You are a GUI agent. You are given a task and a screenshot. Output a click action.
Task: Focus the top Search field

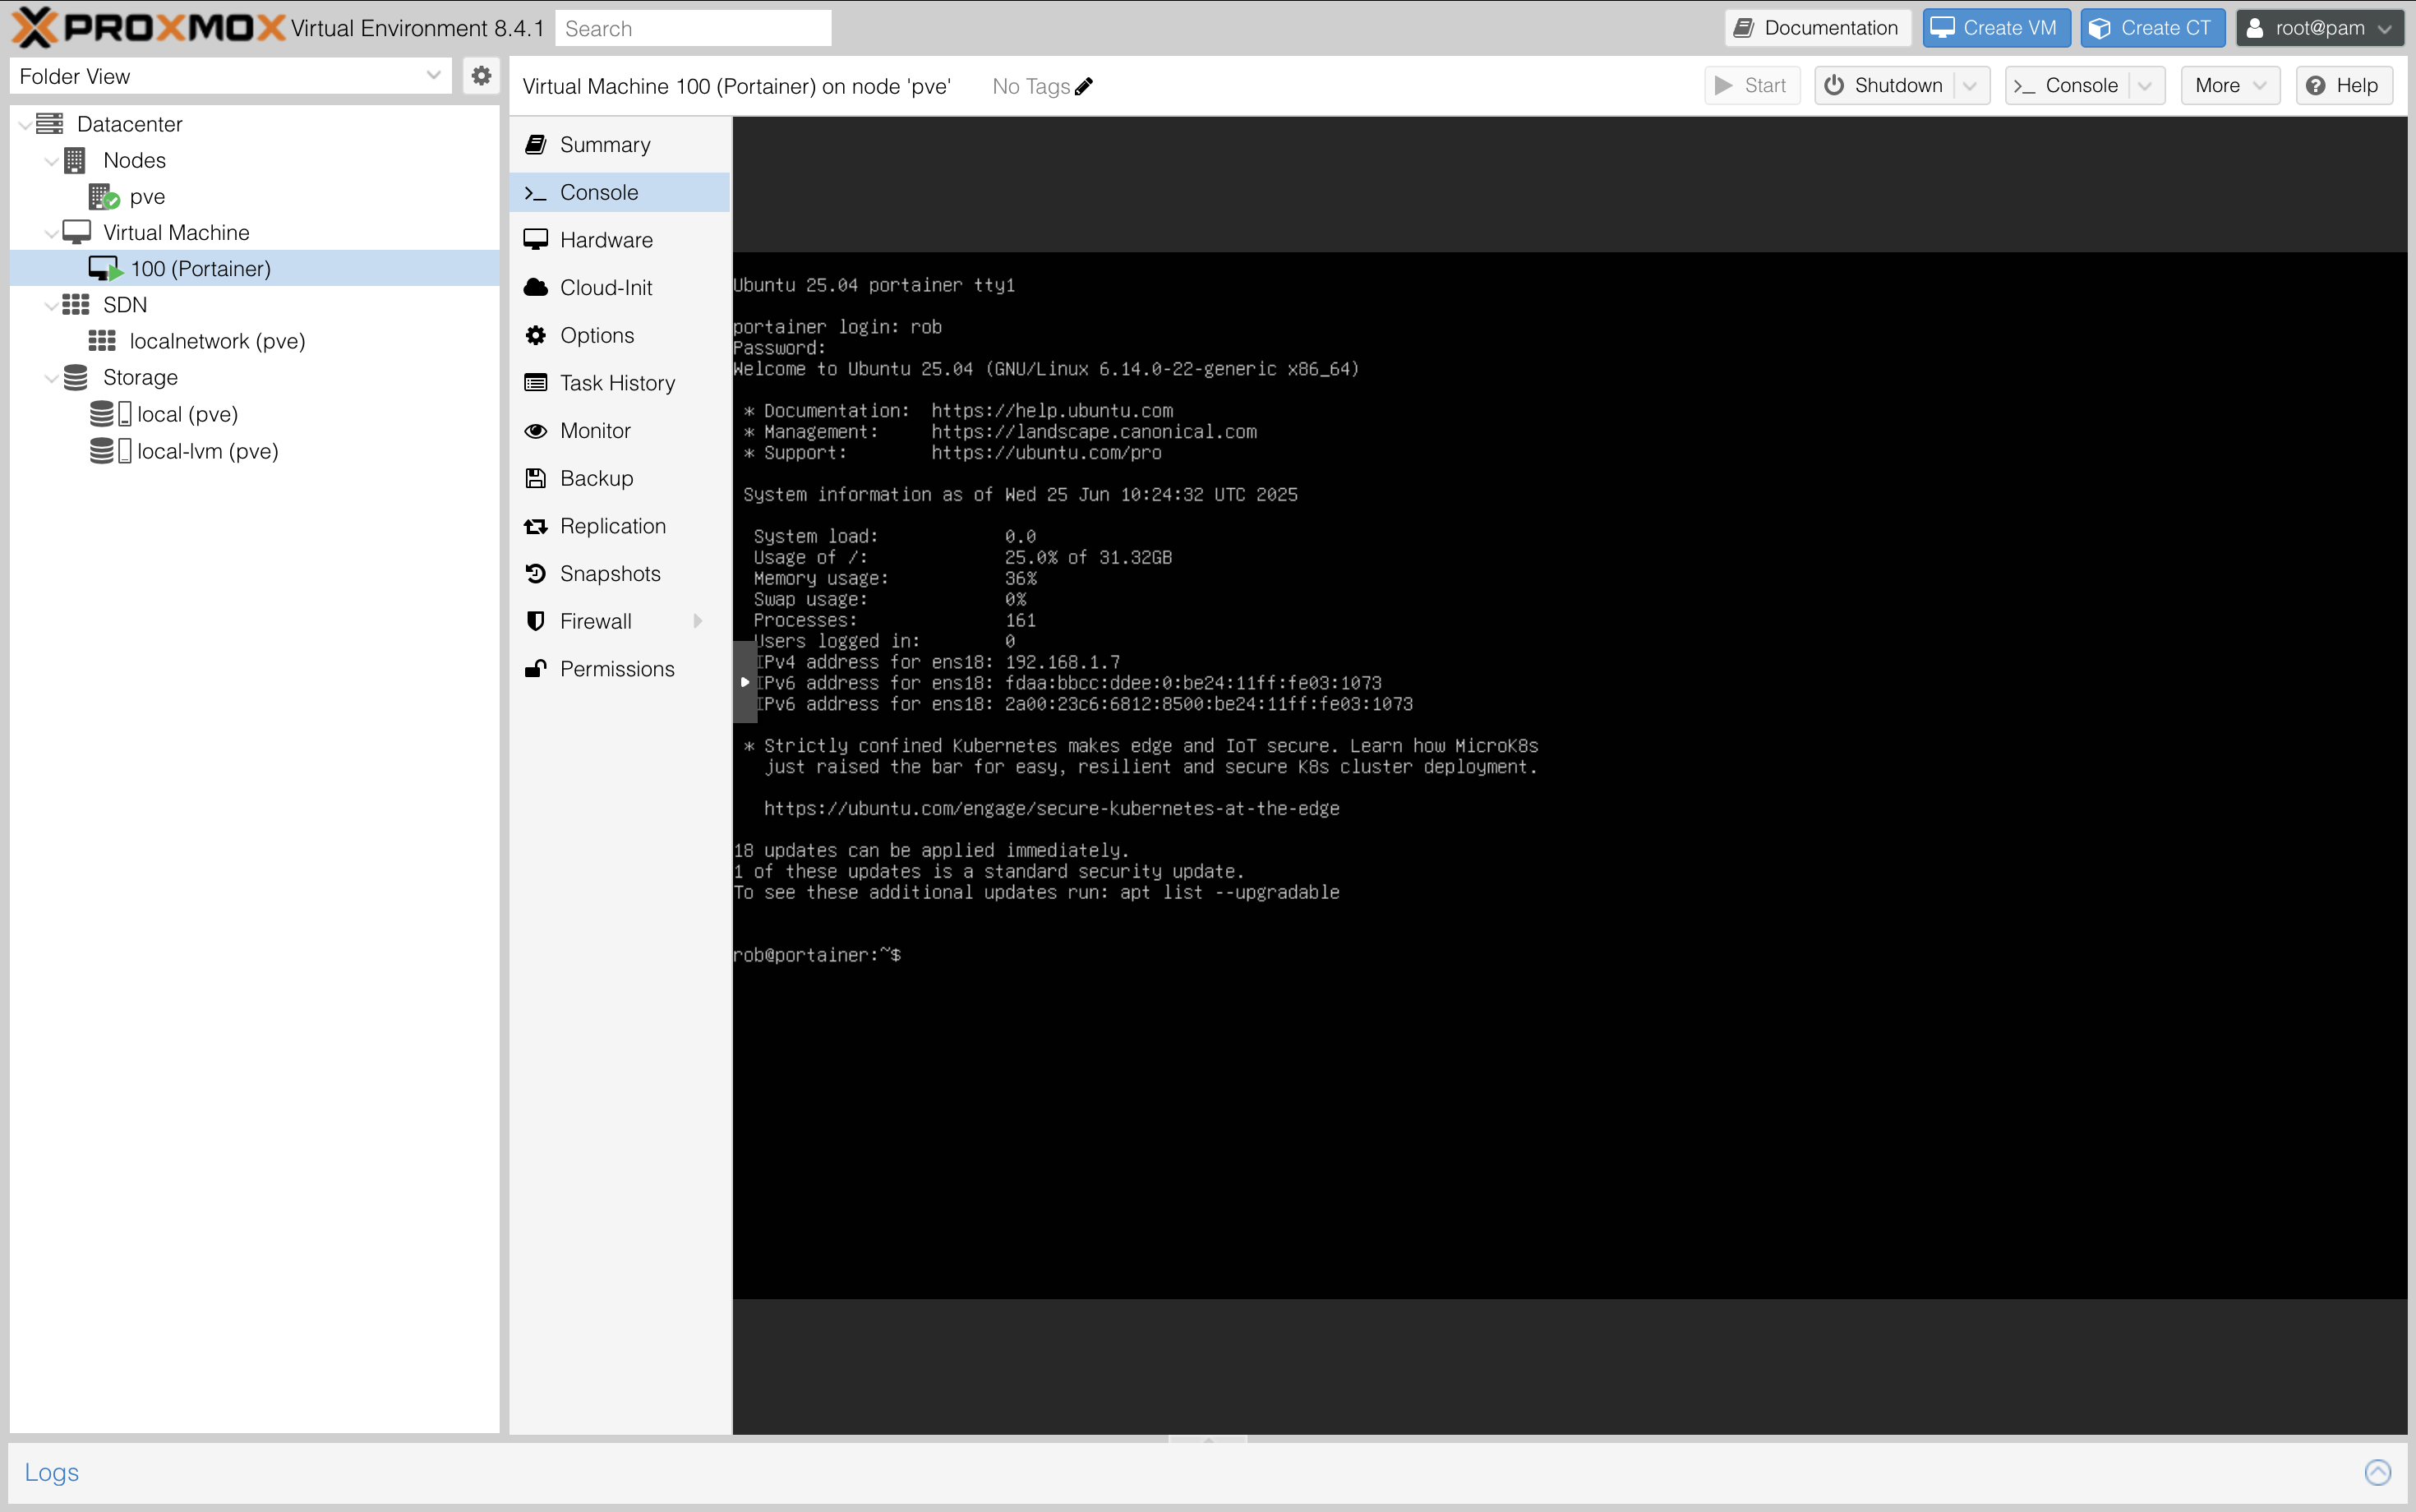point(692,28)
